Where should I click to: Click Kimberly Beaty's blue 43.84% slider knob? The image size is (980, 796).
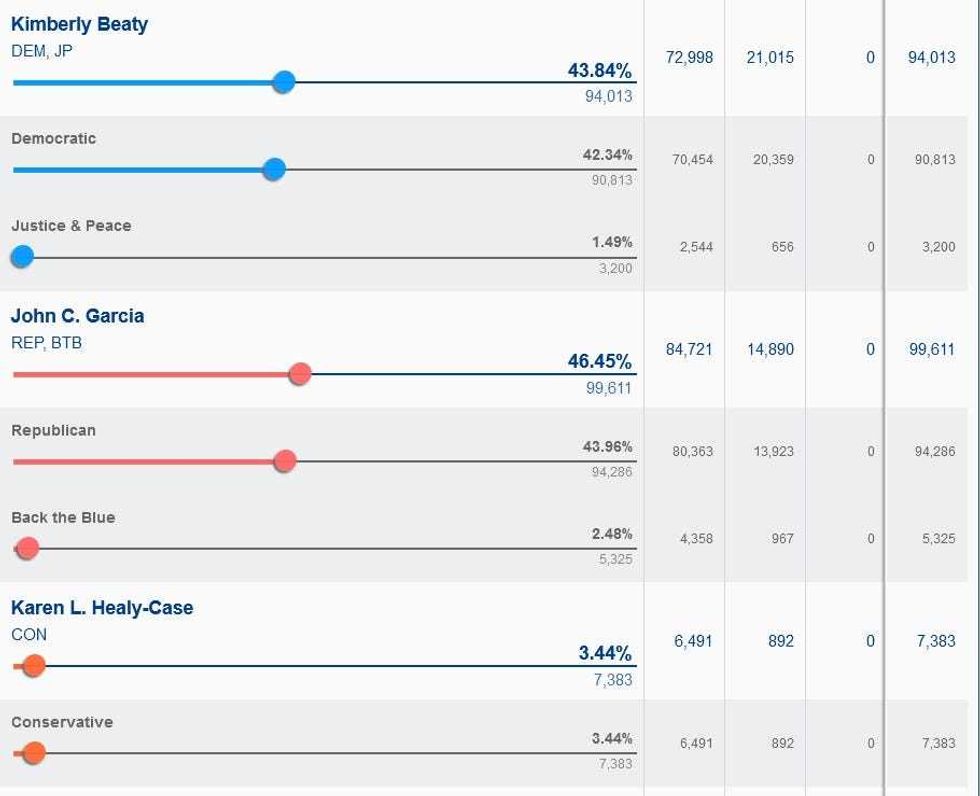pos(284,82)
